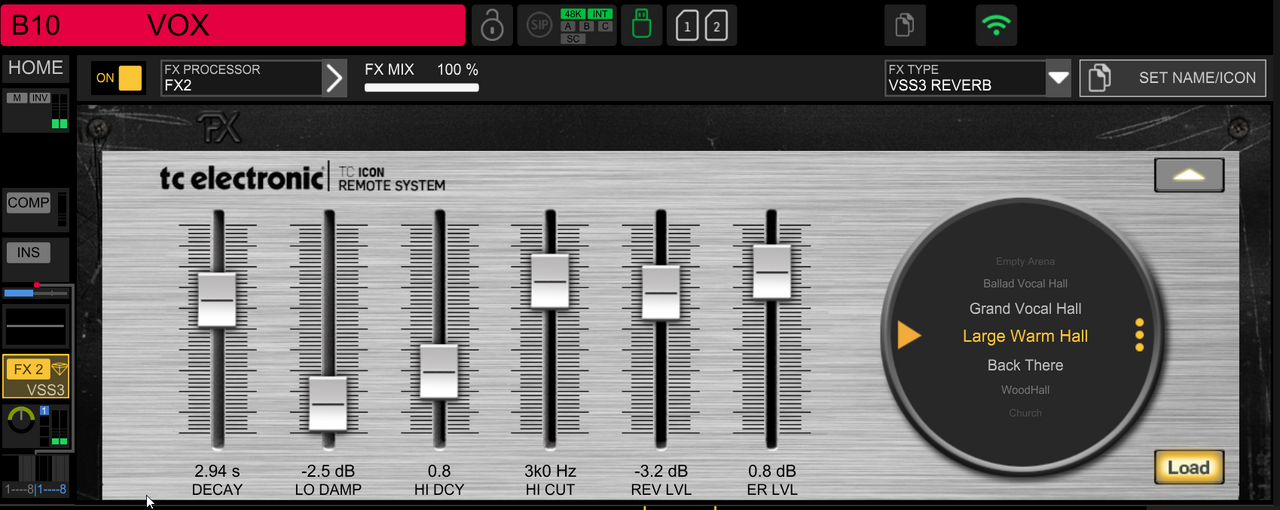Toggle the M mute button in sidebar

[17, 98]
